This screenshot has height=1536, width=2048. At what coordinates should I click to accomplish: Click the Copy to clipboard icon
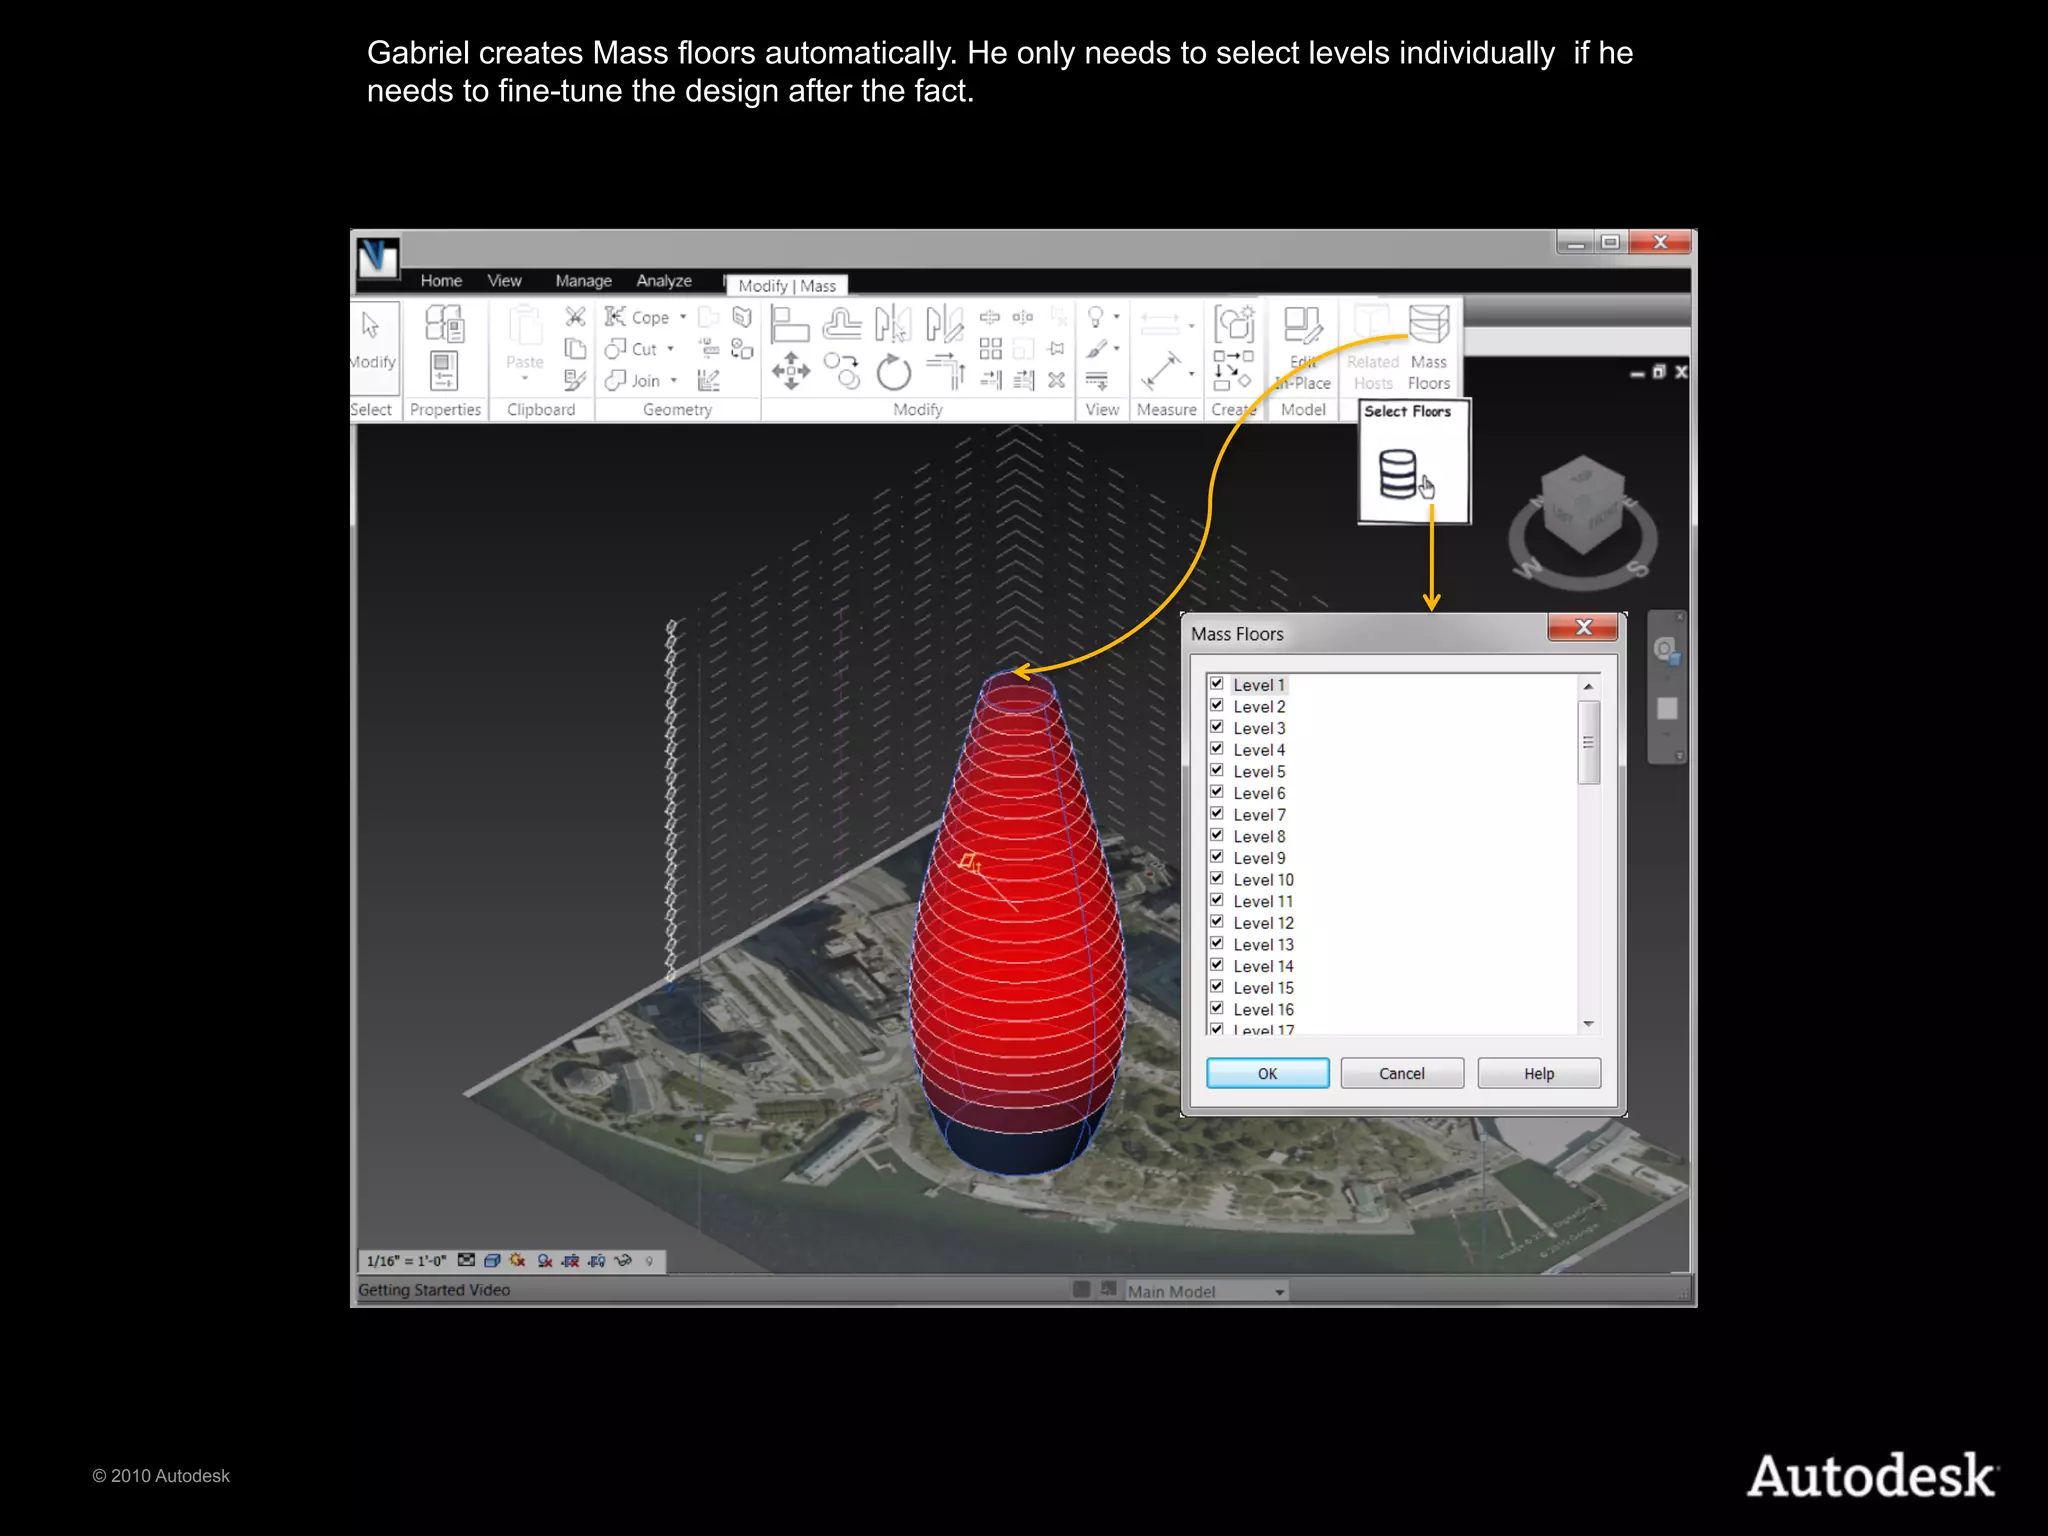point(575,348)
